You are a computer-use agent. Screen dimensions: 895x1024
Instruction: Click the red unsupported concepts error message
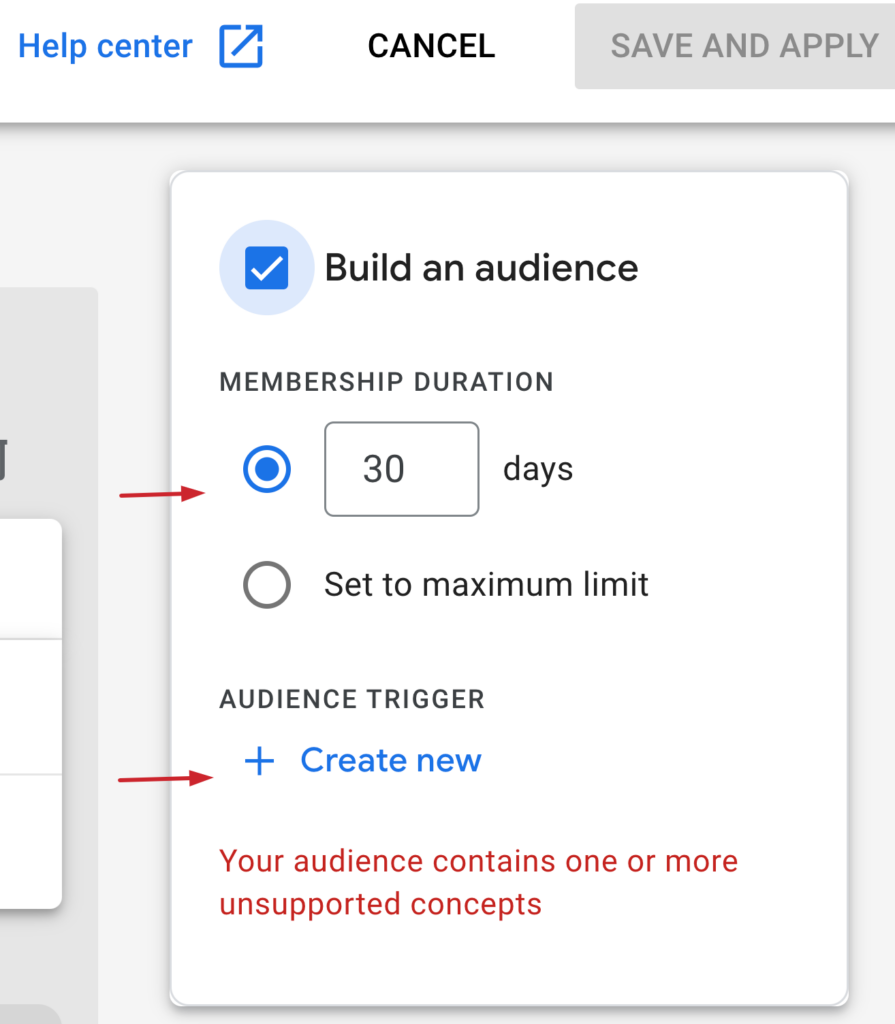pos(478,882)
